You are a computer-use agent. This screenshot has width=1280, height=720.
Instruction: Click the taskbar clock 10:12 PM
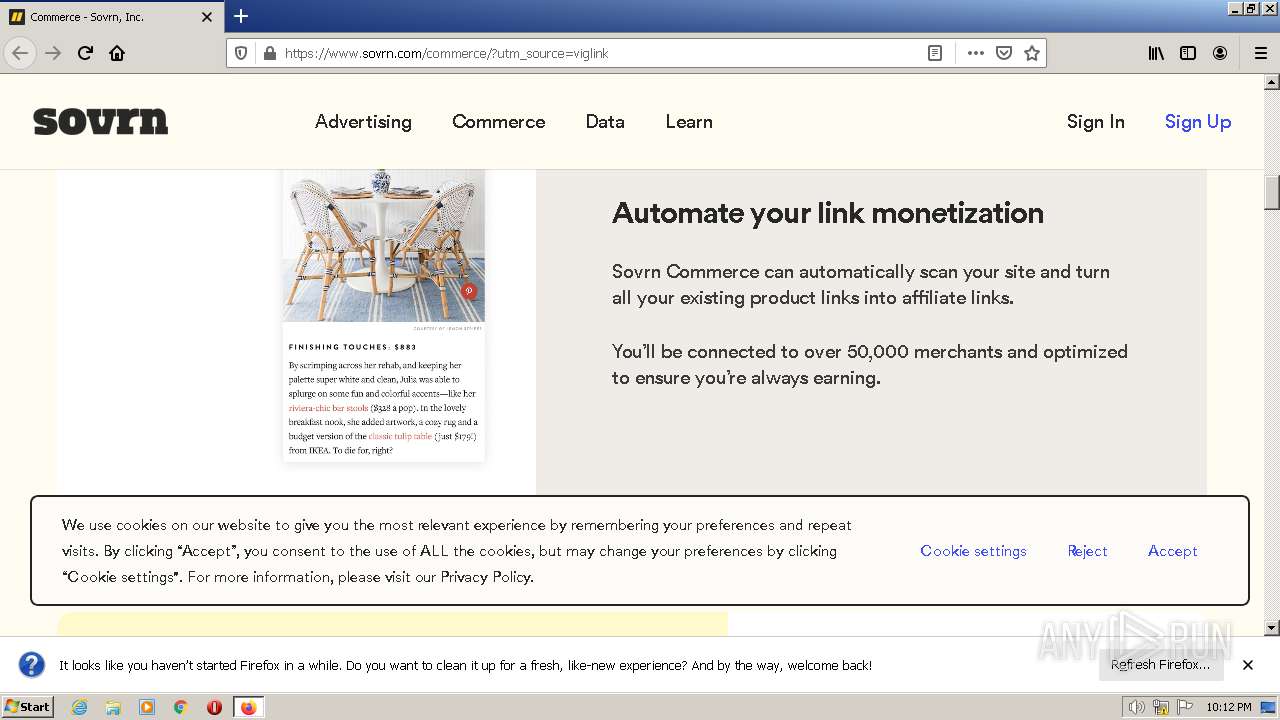pyautogui.click(x=1229, y=707)
